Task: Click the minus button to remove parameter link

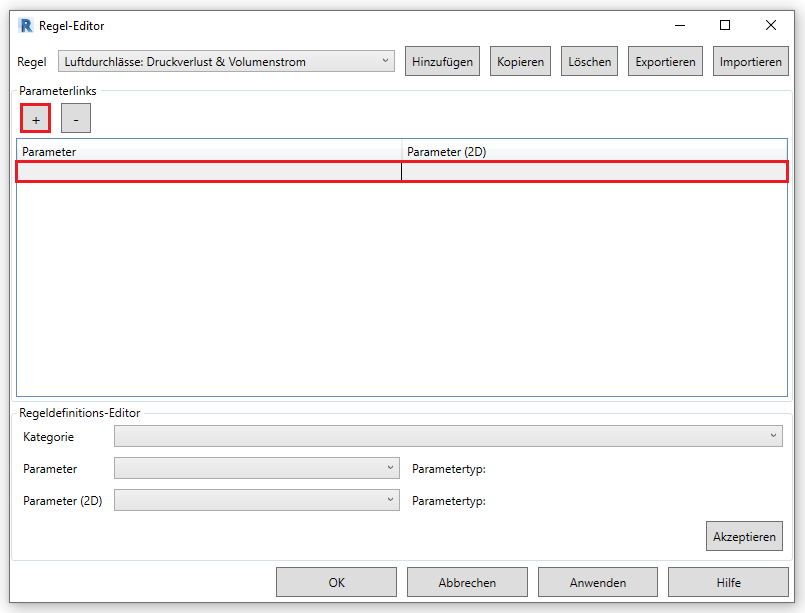Action: pos(75,119)
